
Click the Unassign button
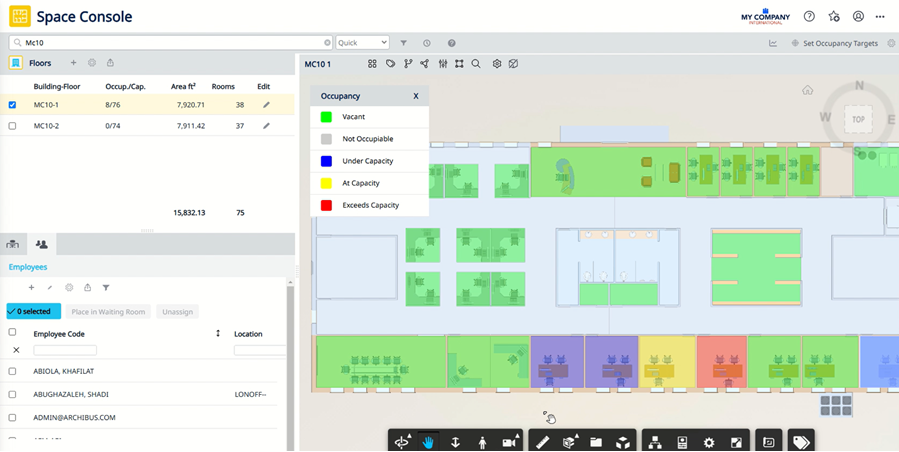[177, 311]
